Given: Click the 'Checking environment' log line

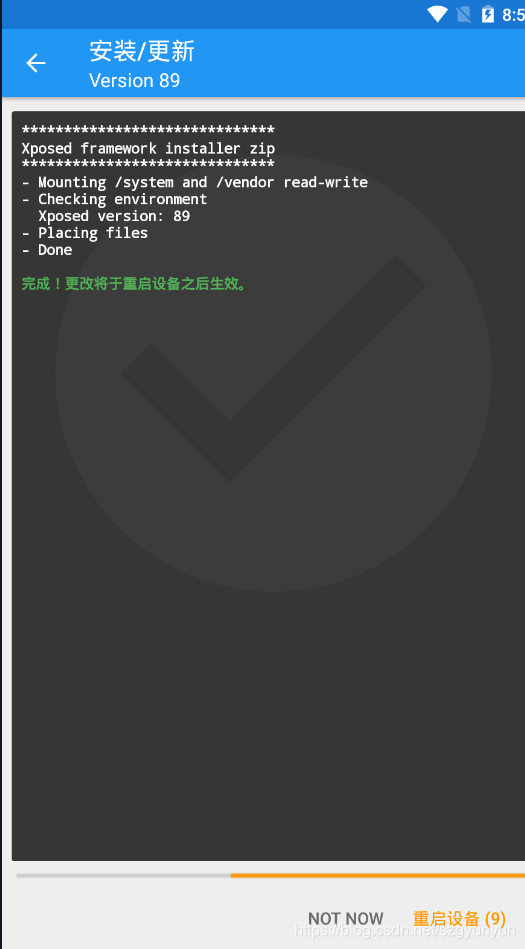Looking at the screenshot, I should coord(114,199).
